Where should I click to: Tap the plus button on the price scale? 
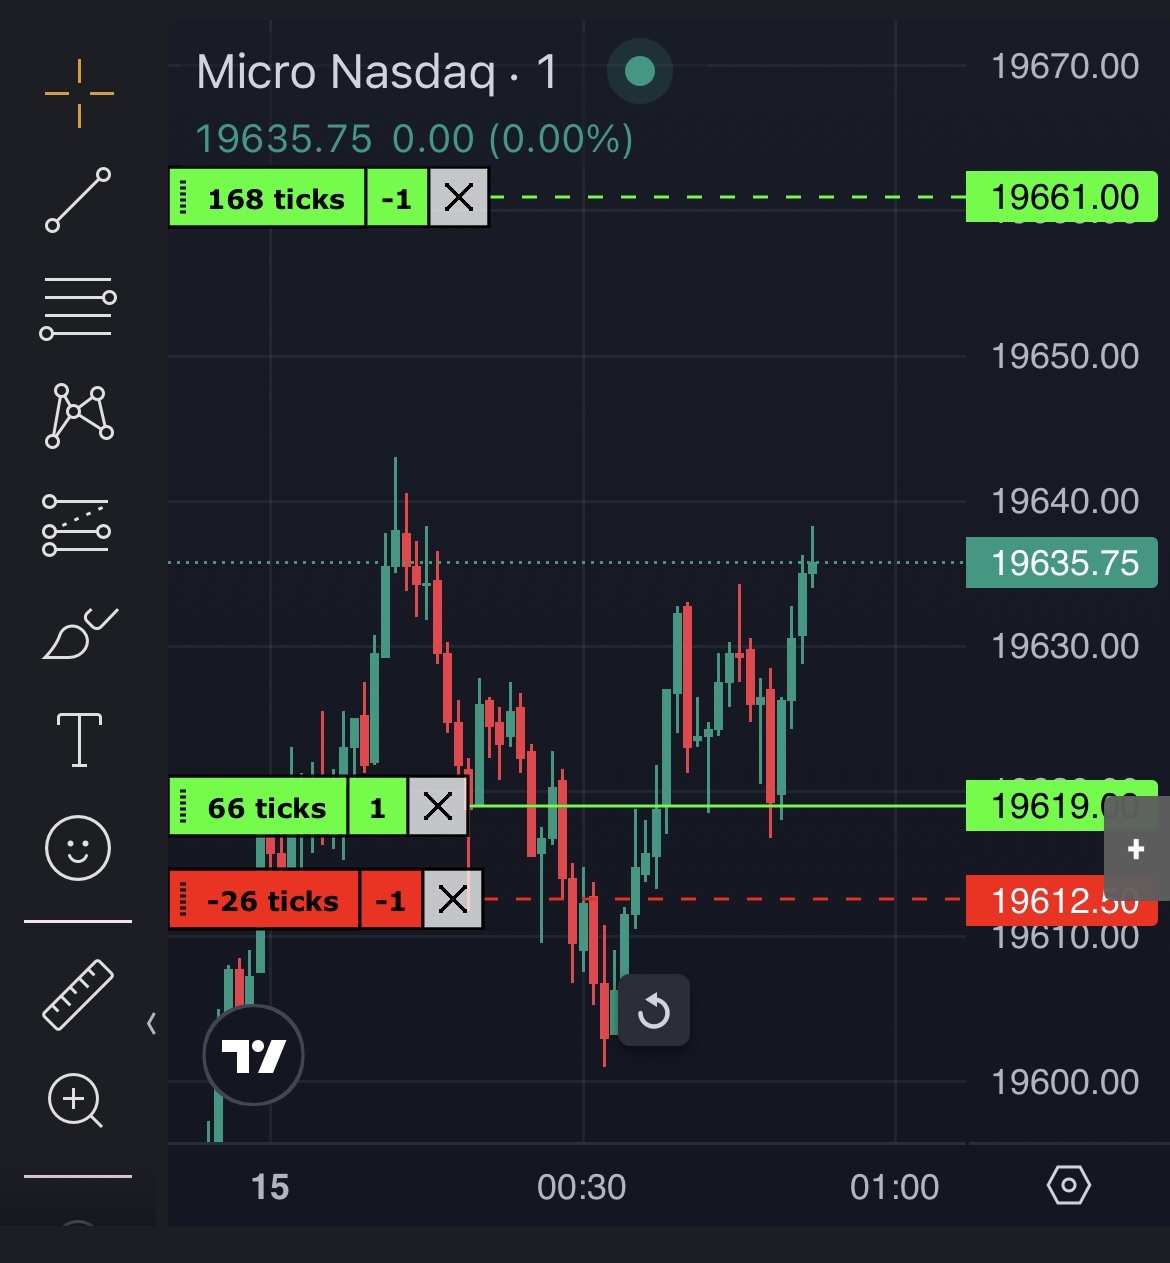1136,849
